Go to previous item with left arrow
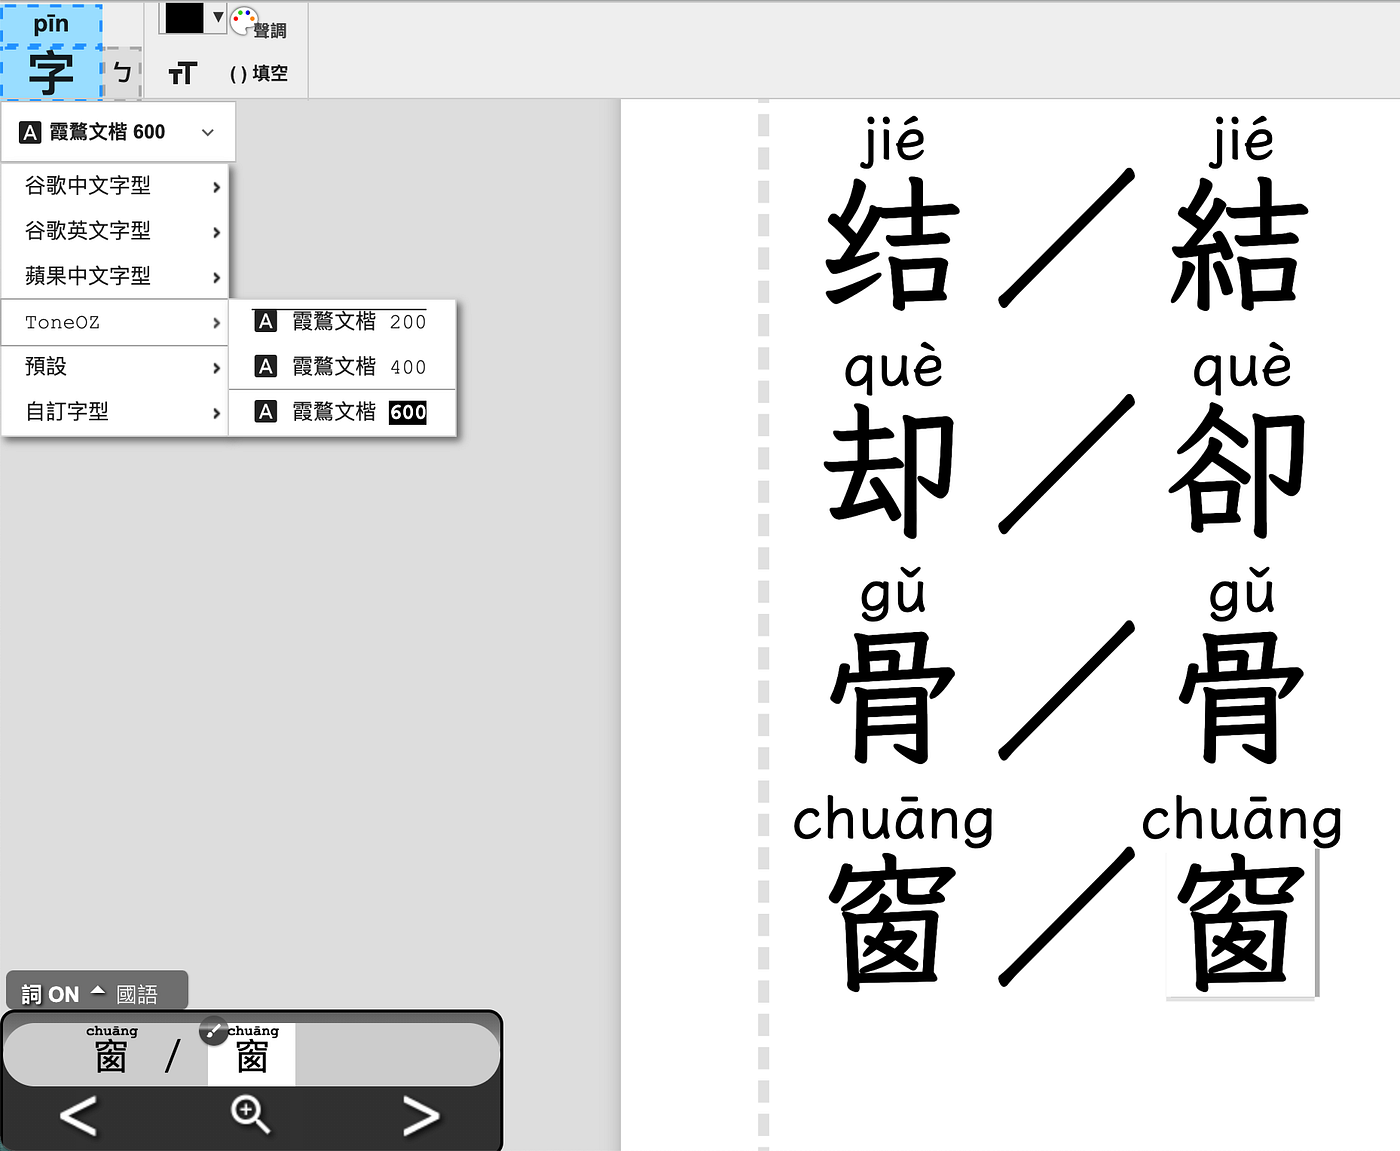The width and height of the screenshot is (1400, 1151). [78, 1116]
